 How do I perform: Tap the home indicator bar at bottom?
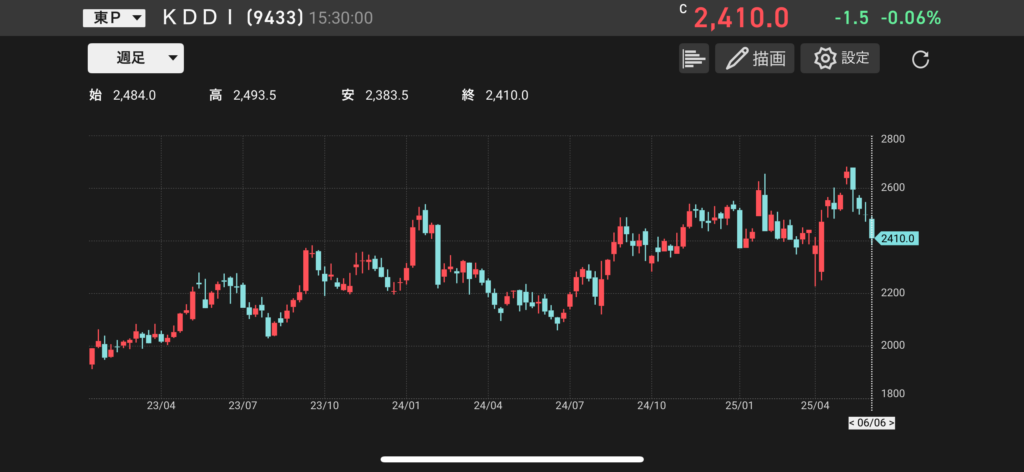click(x=512, y=460)
